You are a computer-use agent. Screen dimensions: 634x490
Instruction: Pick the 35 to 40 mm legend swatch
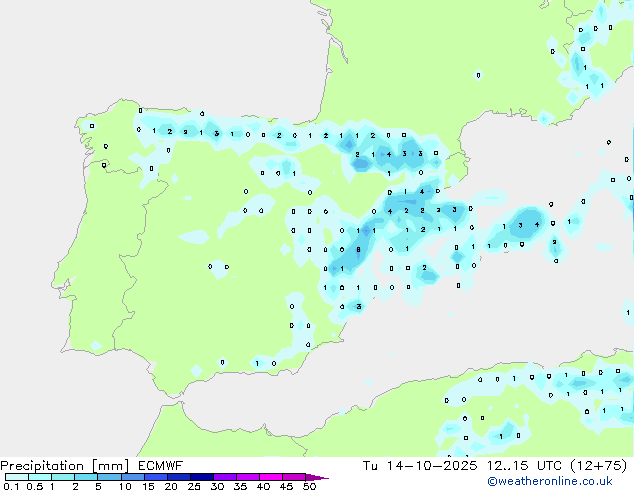tap(247, 477)
